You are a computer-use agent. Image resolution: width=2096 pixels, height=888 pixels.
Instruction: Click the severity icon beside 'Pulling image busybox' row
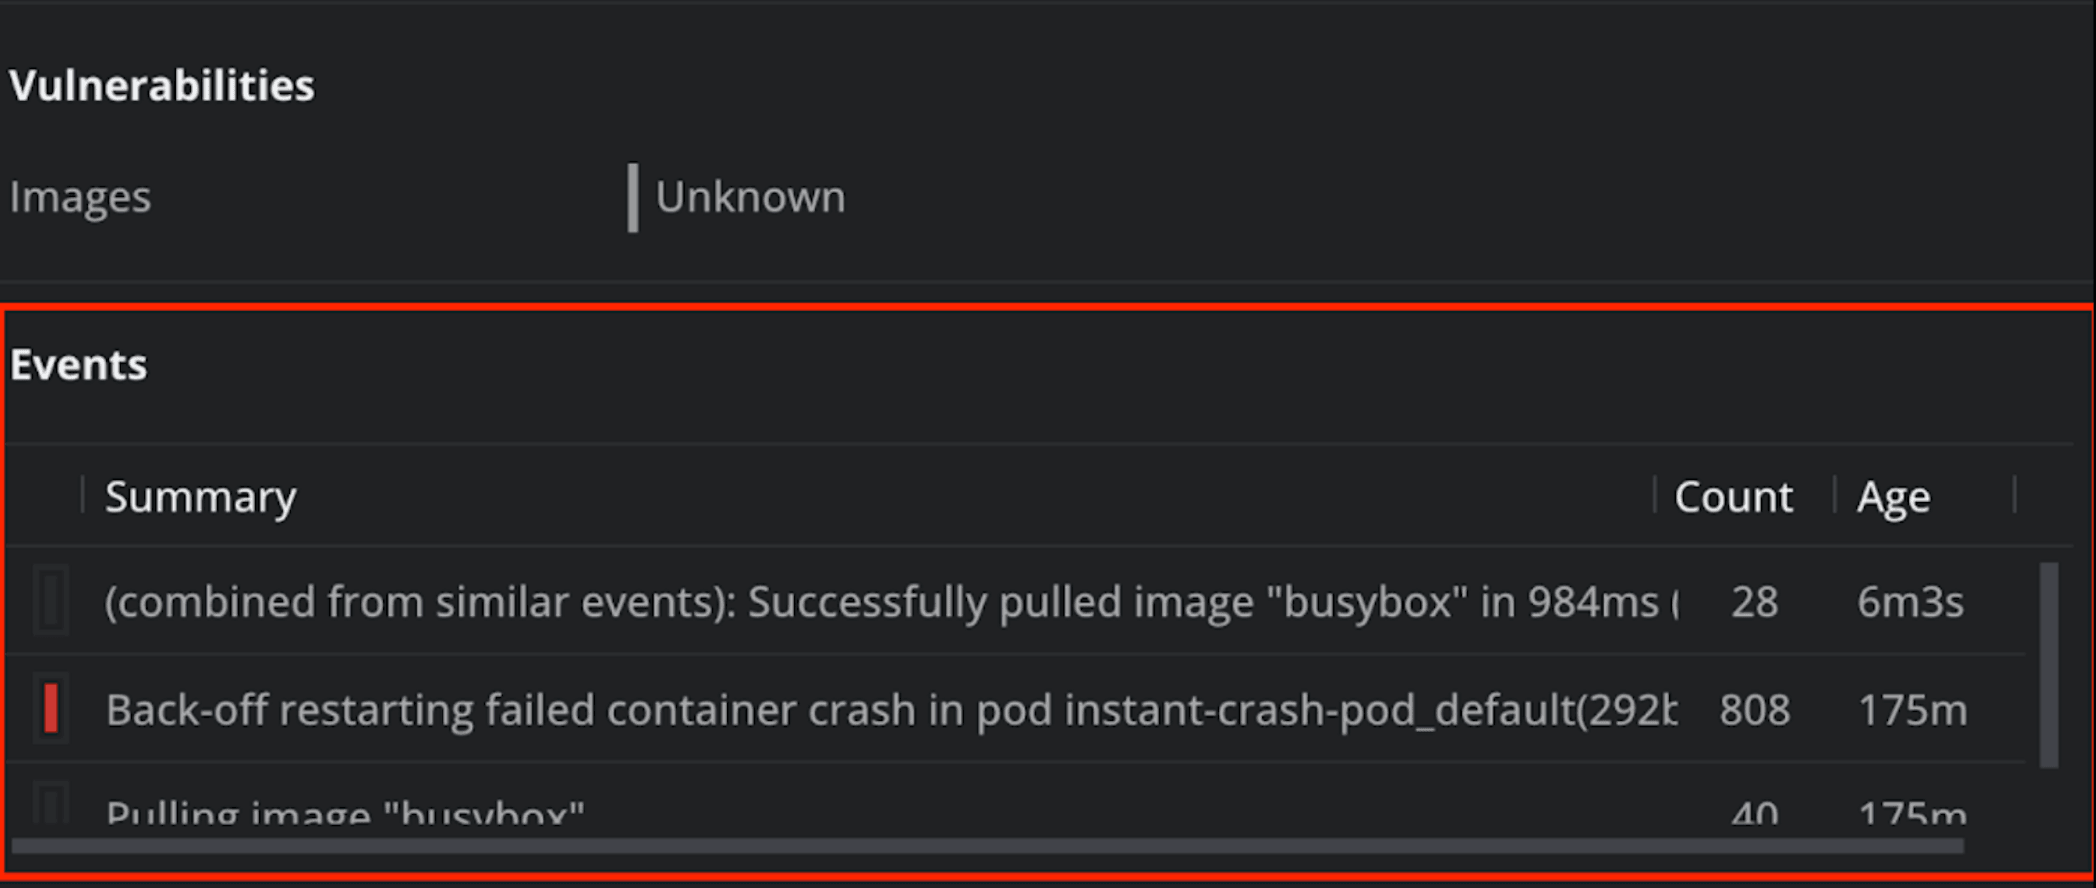coord(52,812)
